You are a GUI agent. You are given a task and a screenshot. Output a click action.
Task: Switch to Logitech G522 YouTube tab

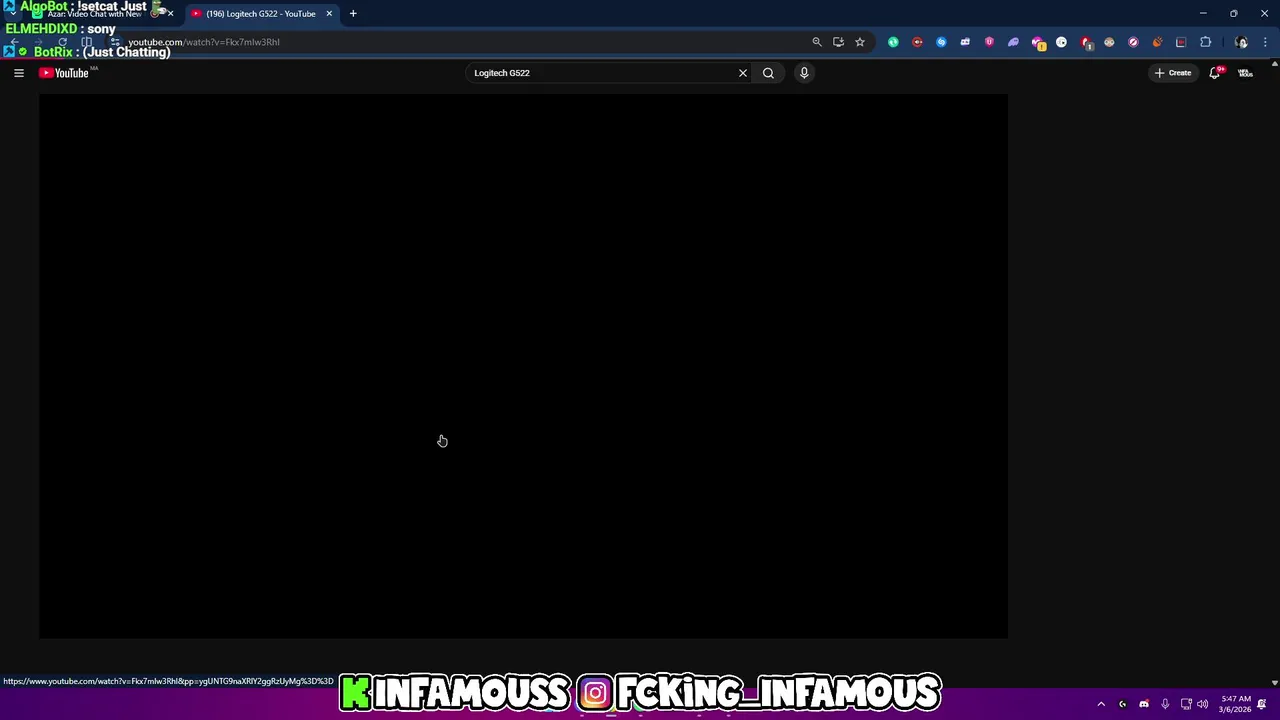tap(260, 14)
